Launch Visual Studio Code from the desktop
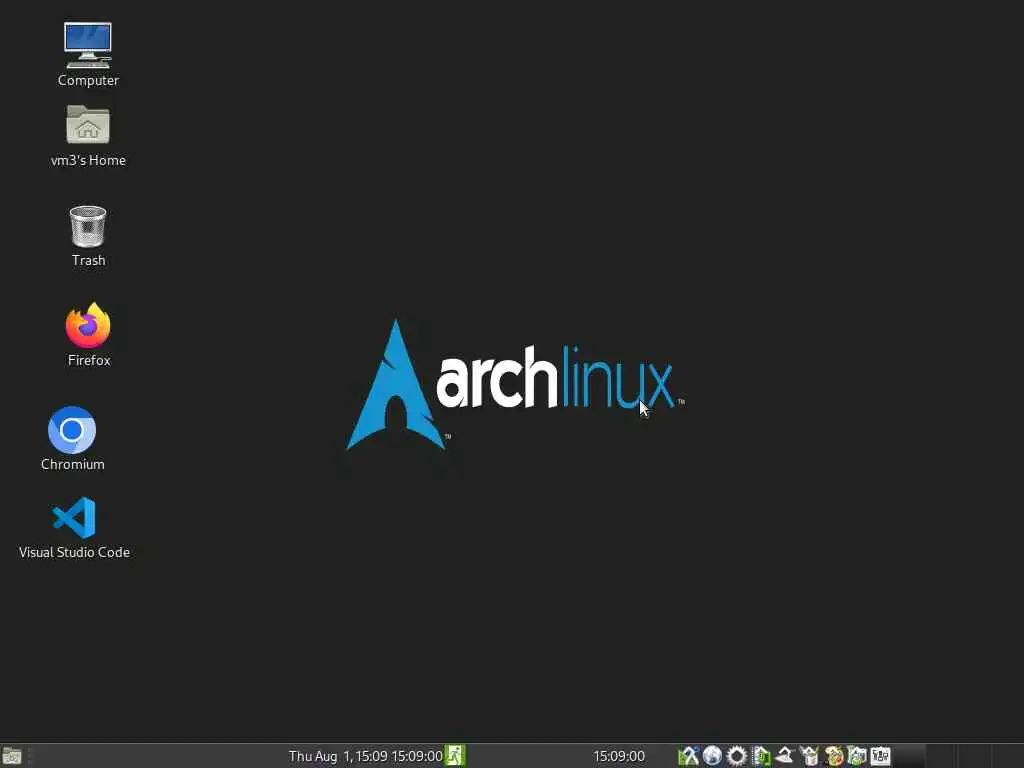The height and width of the screenshot is (768, 1024). (x=74, y=518)
